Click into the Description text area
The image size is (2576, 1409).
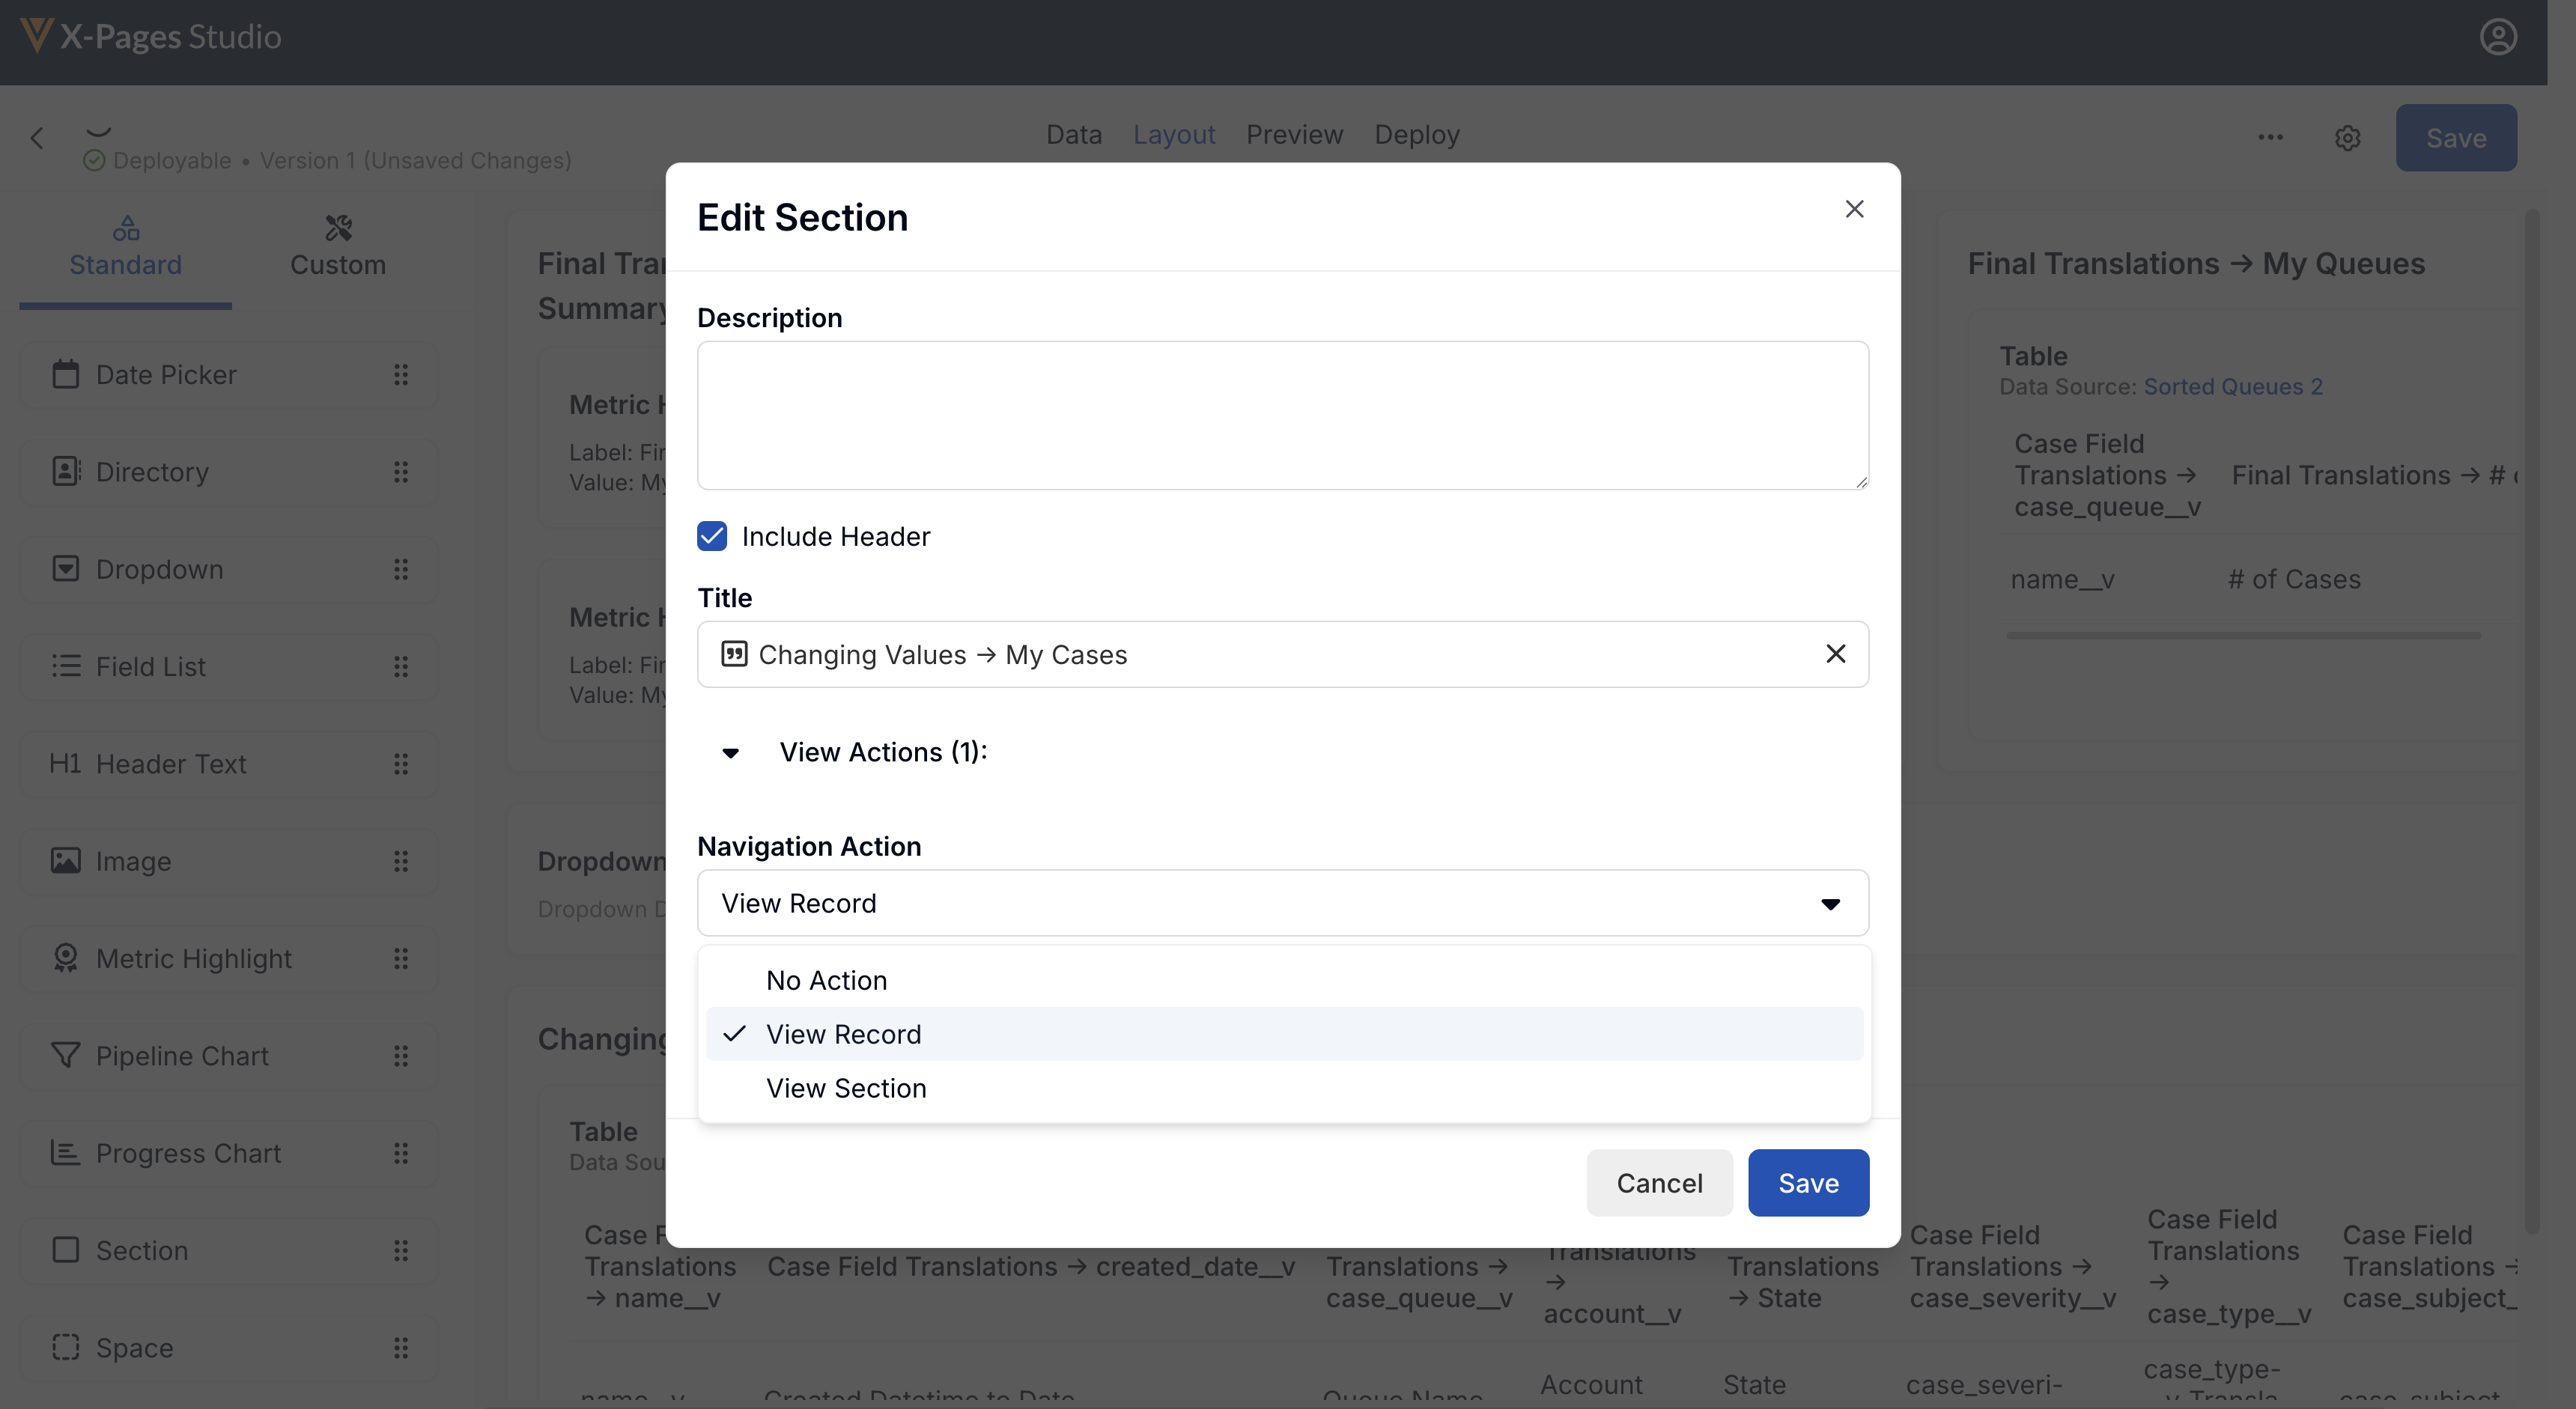pyautogui.click(x=1282, y=416)
